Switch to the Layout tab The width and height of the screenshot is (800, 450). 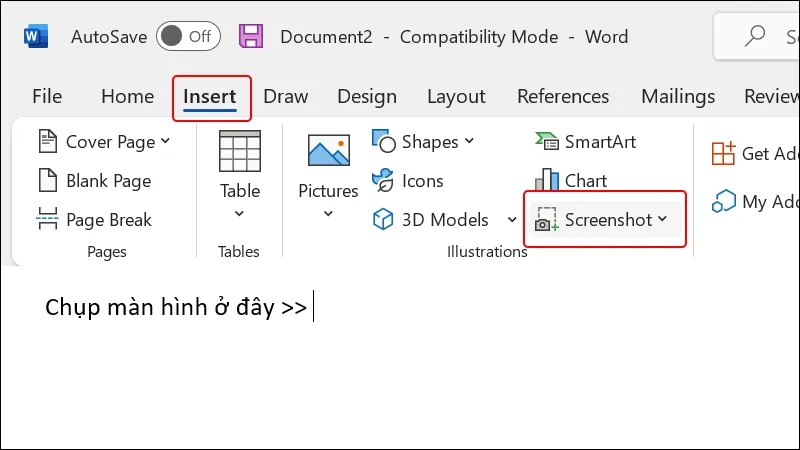[x=456, y=96]
